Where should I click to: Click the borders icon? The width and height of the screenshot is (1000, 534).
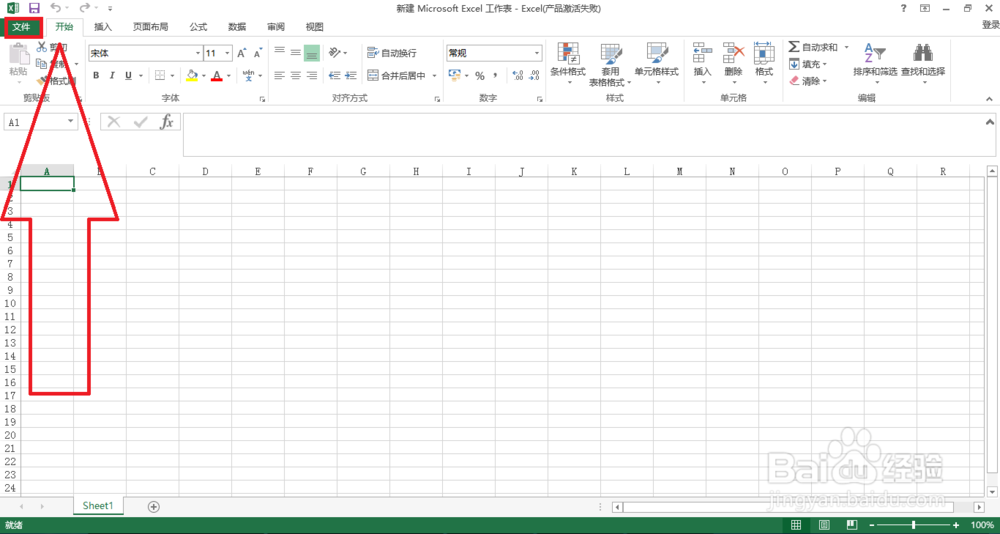pos(160,75)
